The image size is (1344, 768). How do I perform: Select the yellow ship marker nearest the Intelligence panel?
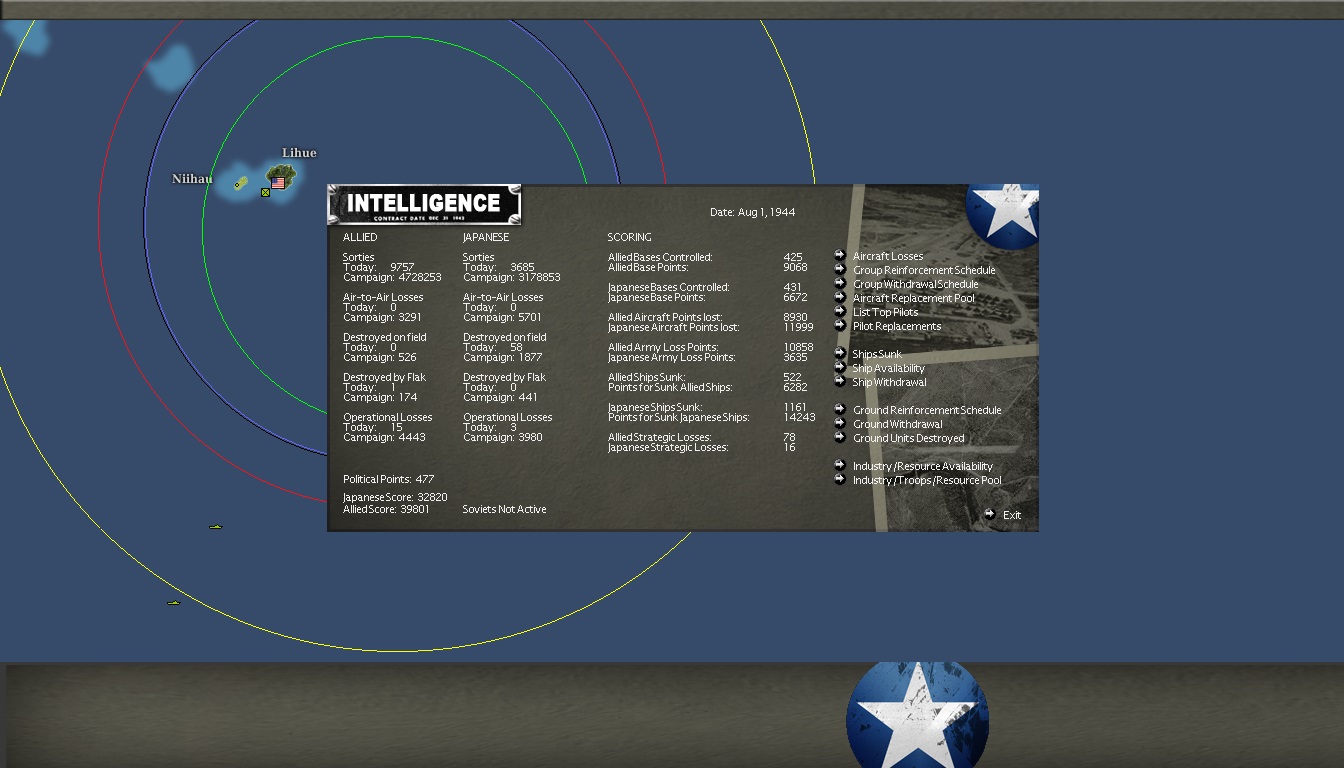tap(215, 526)
